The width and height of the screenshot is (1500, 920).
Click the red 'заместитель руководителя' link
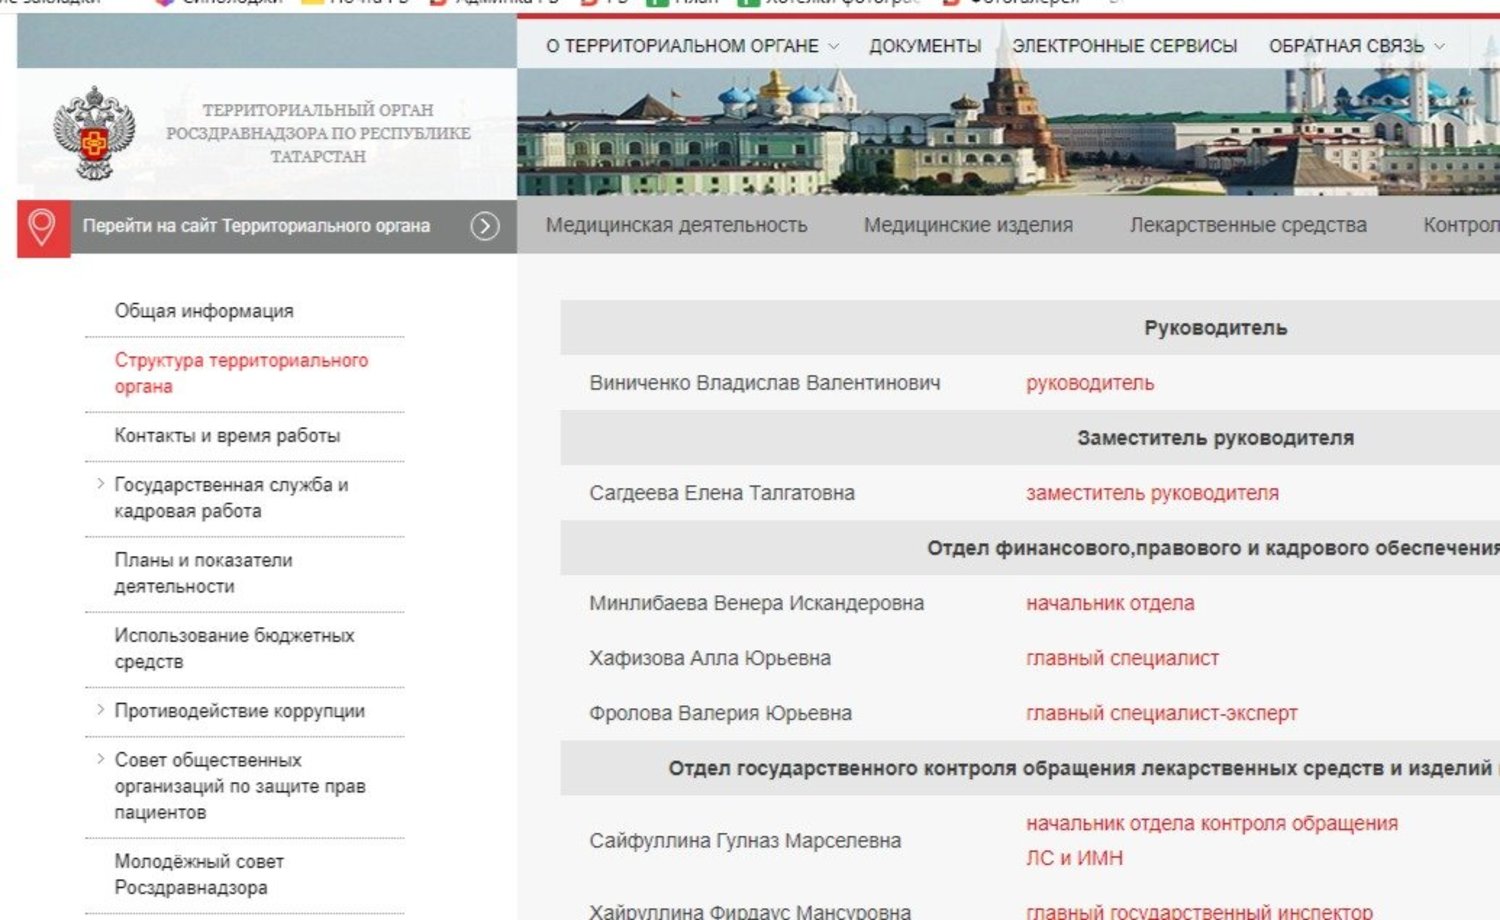(x=1152, y=493)
